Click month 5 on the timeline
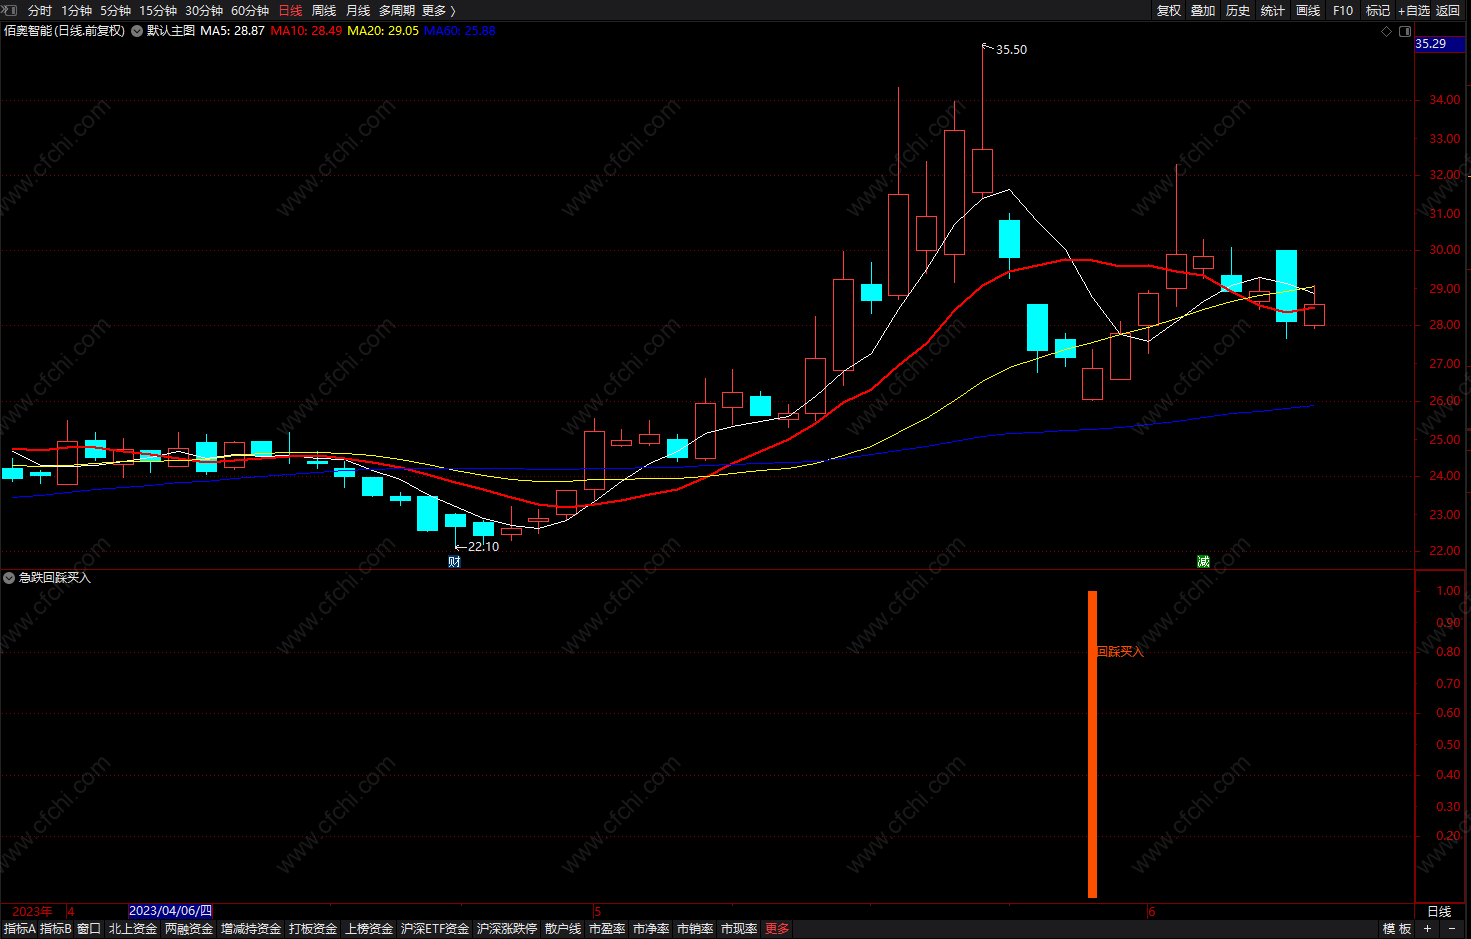 (x=597, y=911)
